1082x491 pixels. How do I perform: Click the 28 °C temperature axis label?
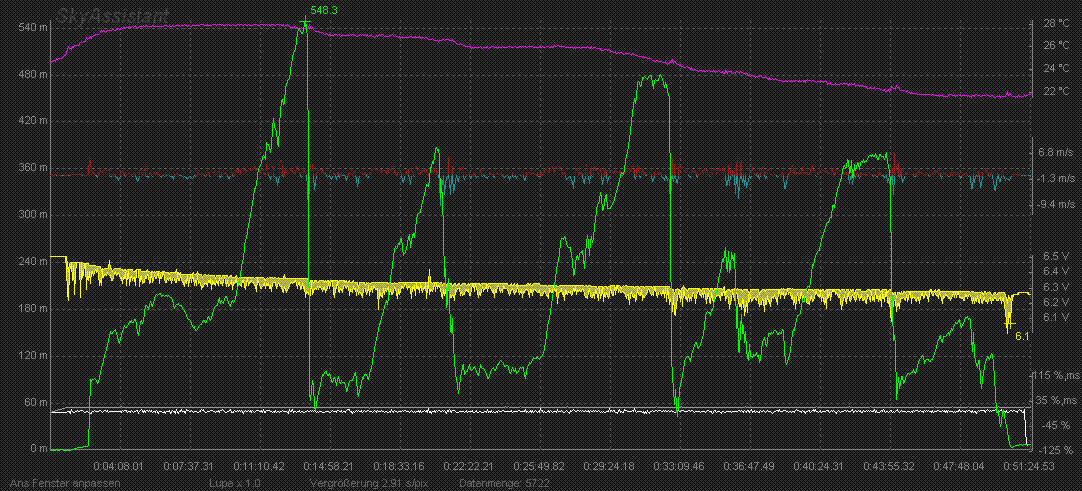(x=1056, y=23)
